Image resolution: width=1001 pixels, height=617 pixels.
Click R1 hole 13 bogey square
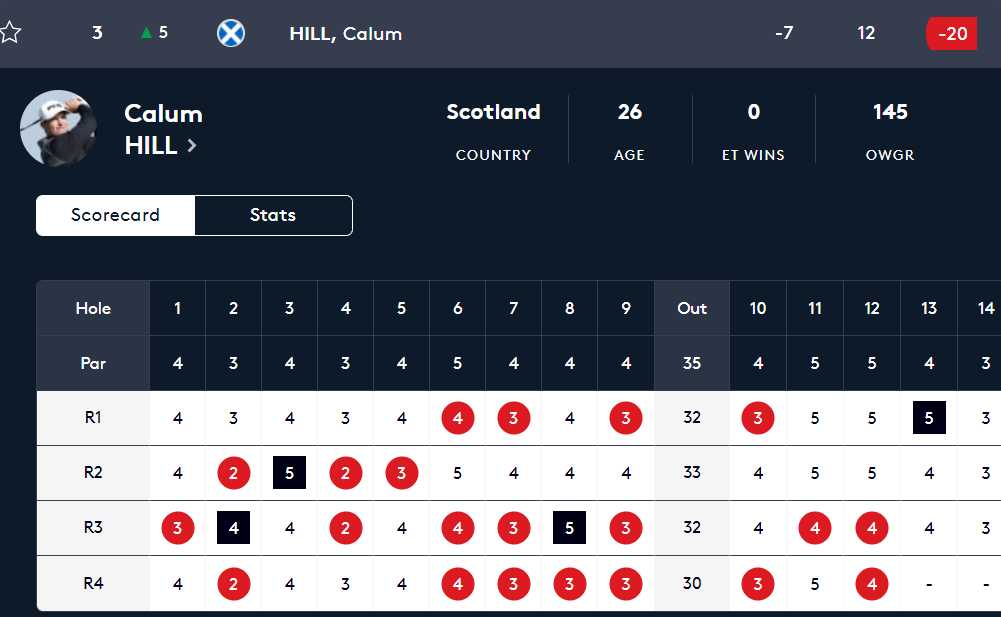929,418
